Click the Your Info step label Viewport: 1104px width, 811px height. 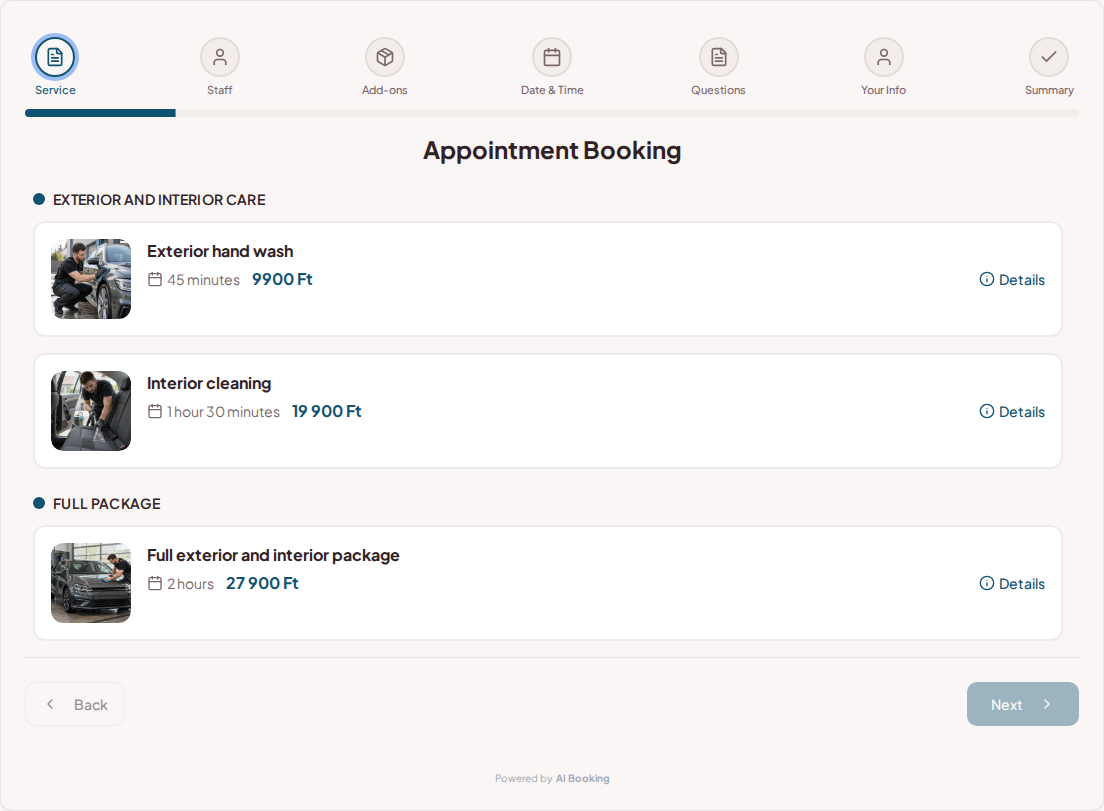pyautogui.click(x=884, y=90)
